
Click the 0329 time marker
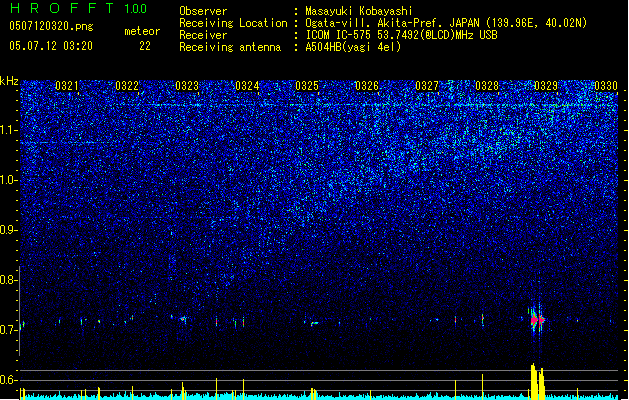546,86
